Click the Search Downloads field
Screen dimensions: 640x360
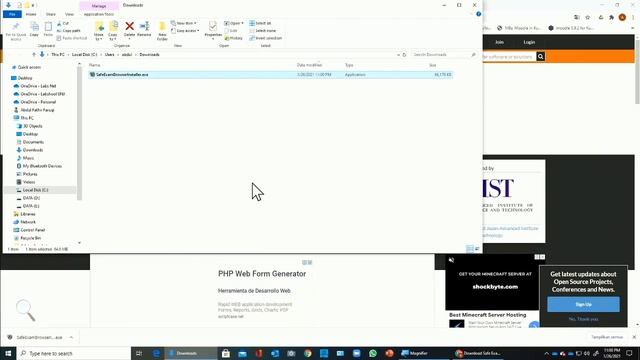pyautogui.click(x=444, y=55)
